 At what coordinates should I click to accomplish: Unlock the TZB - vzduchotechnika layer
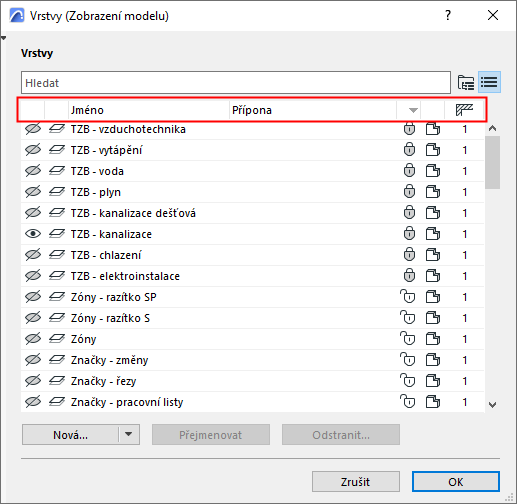point(409,129)
